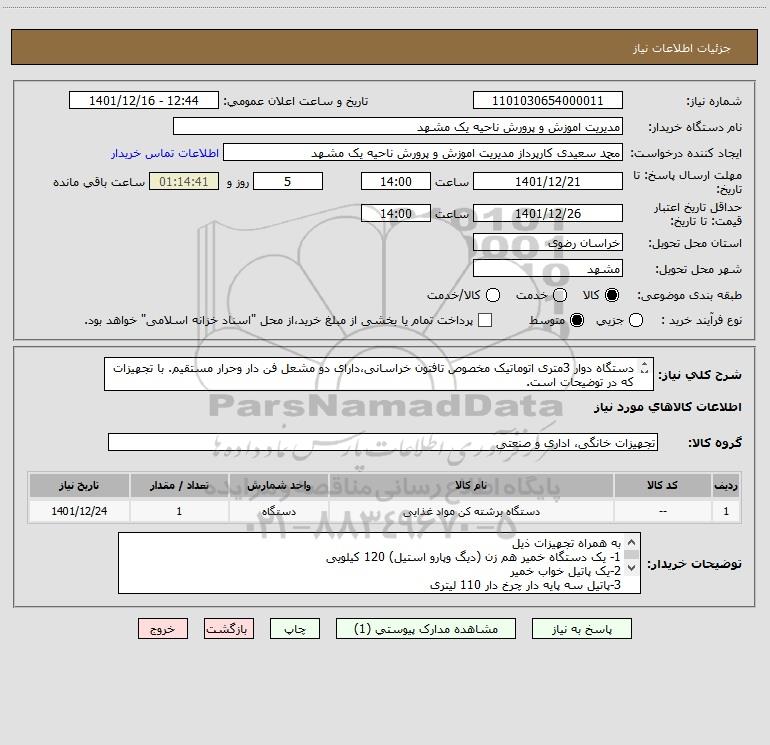The image size is (770, 745).
Task: Click the چاپ print button
Action: [x=295, y=629]
